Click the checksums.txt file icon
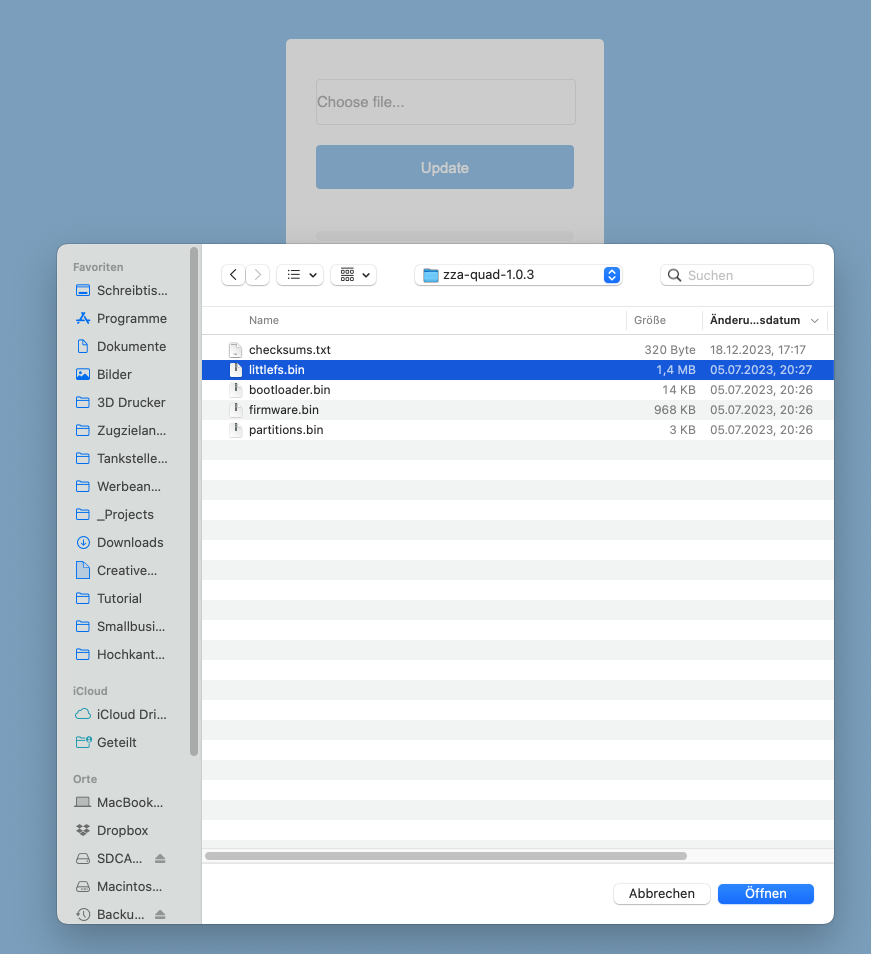 (x=235, y=350)
